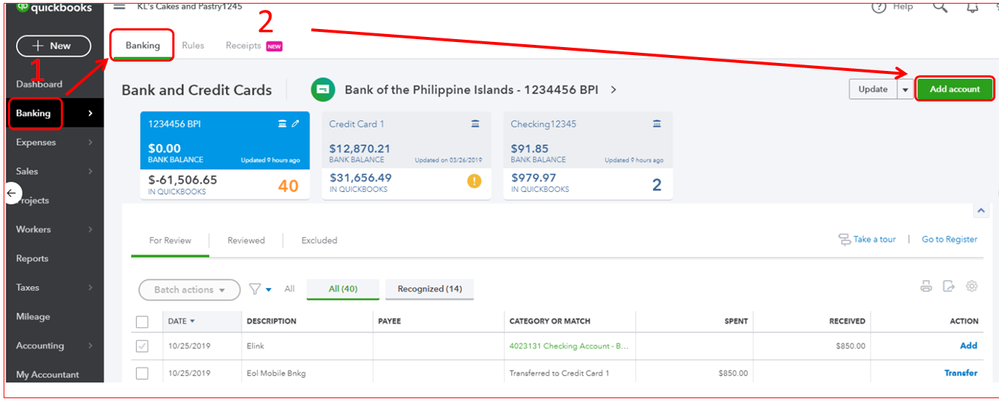Select the Reviewed tab
999x404 pixels.
tap(246, 240)
